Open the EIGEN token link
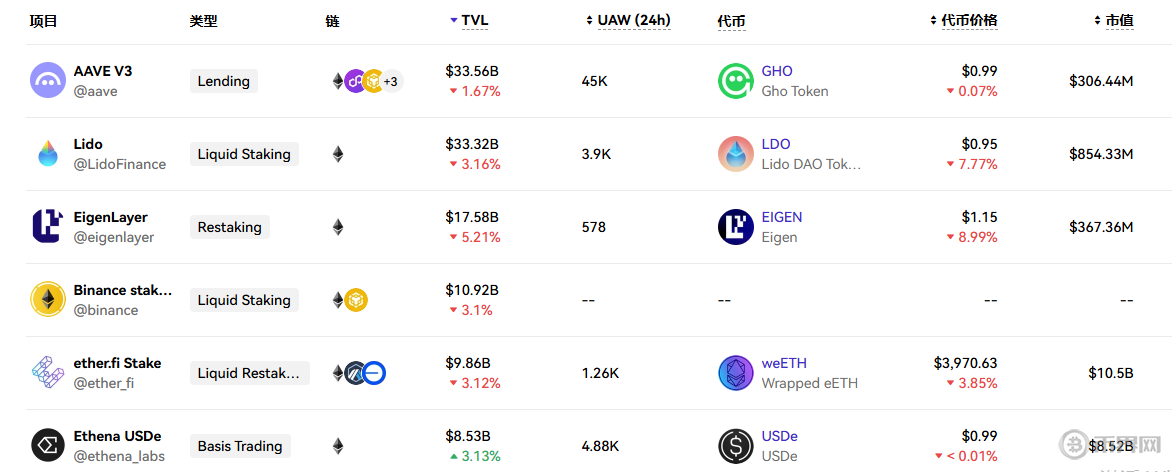This screenshot has height=472, width=1172. [781, 217]
